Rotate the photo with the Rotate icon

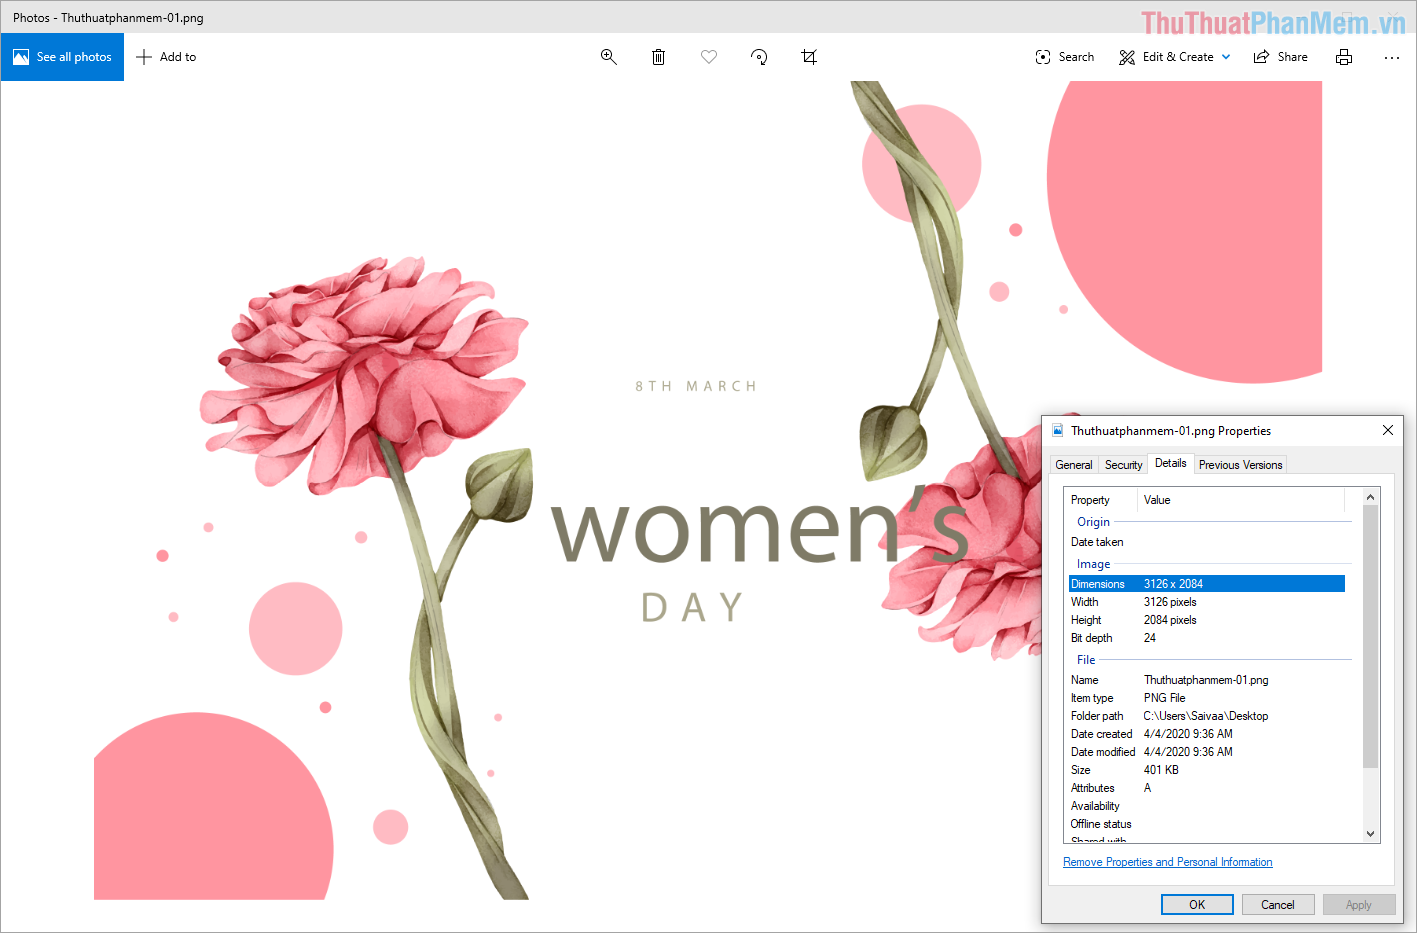point(759,57)
